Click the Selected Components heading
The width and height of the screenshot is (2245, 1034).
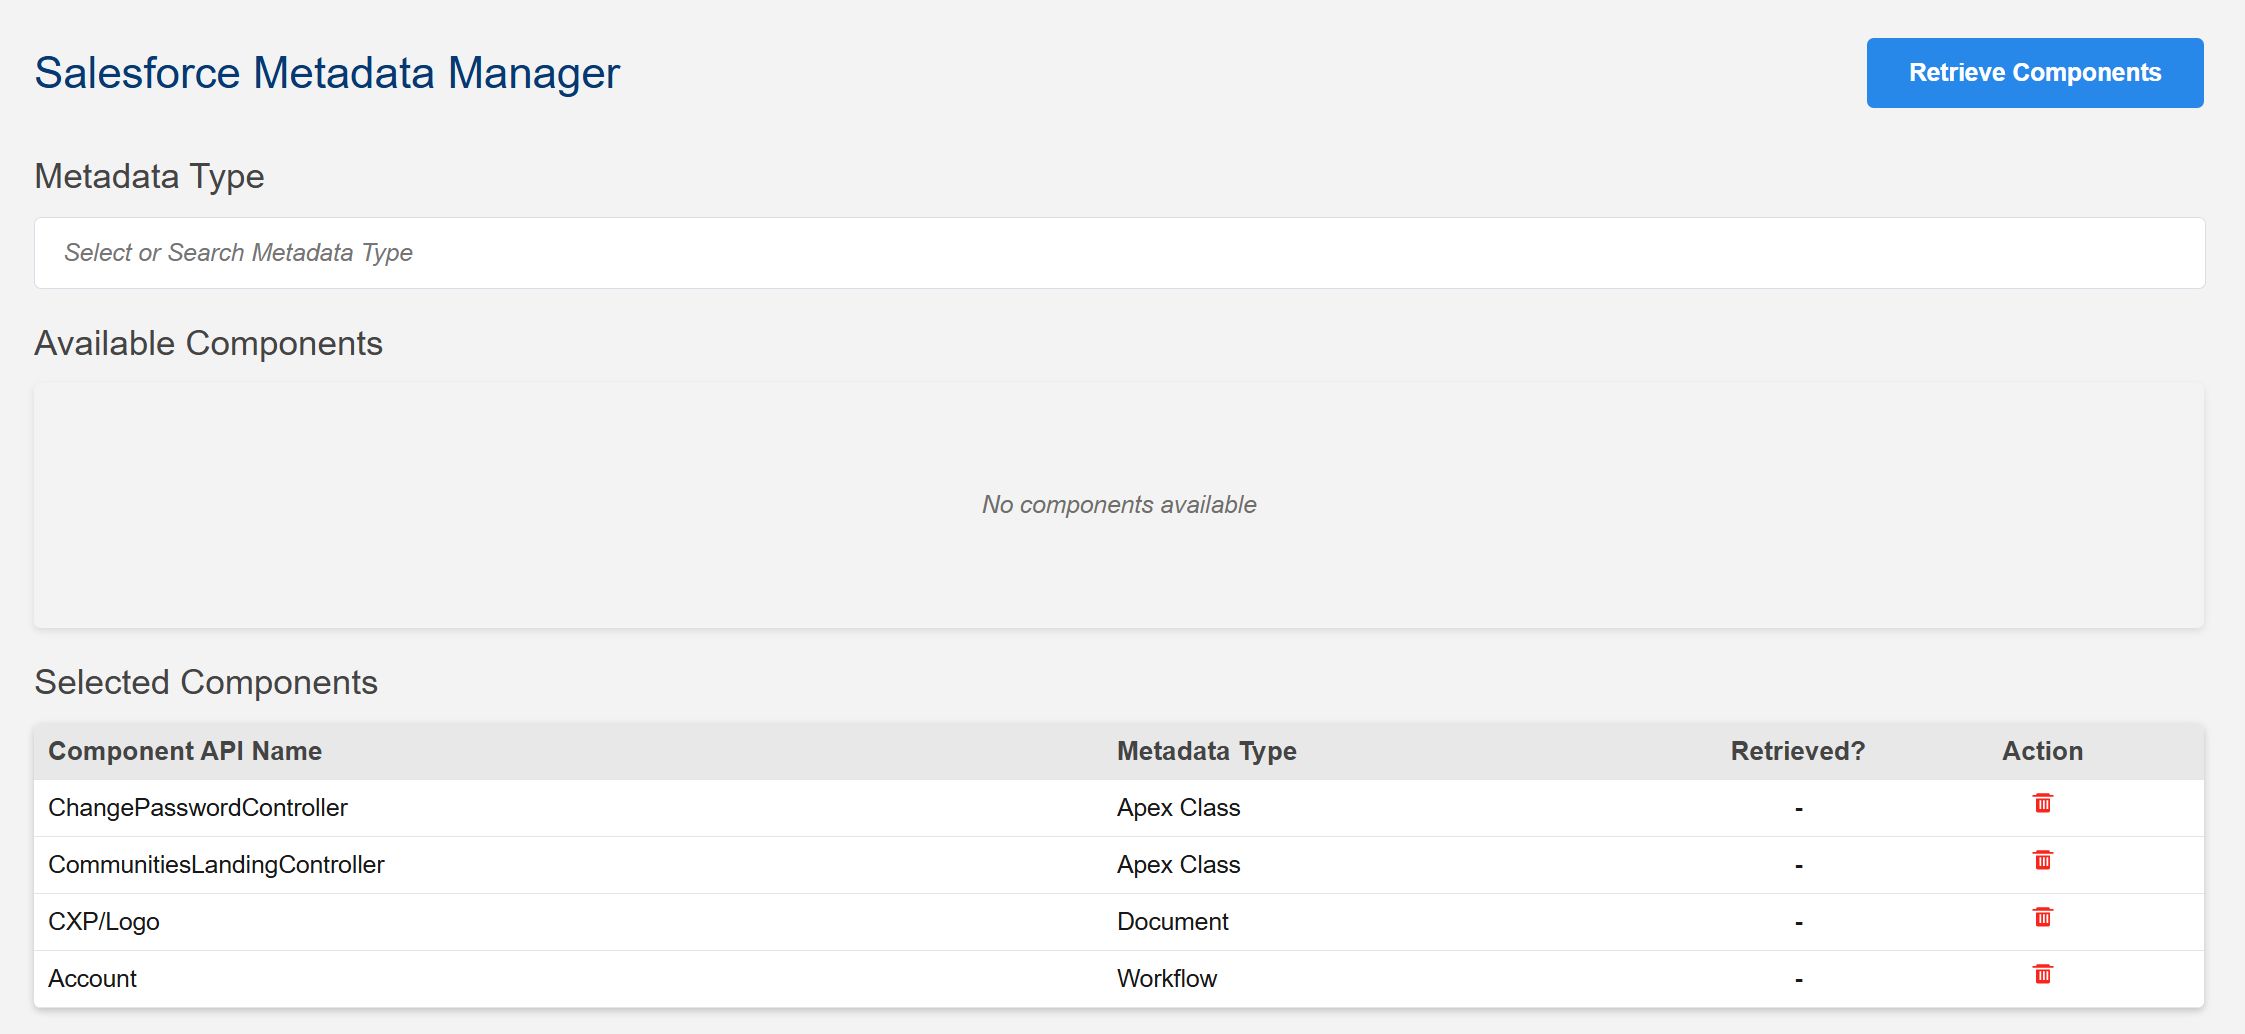(x=206, y=682)
